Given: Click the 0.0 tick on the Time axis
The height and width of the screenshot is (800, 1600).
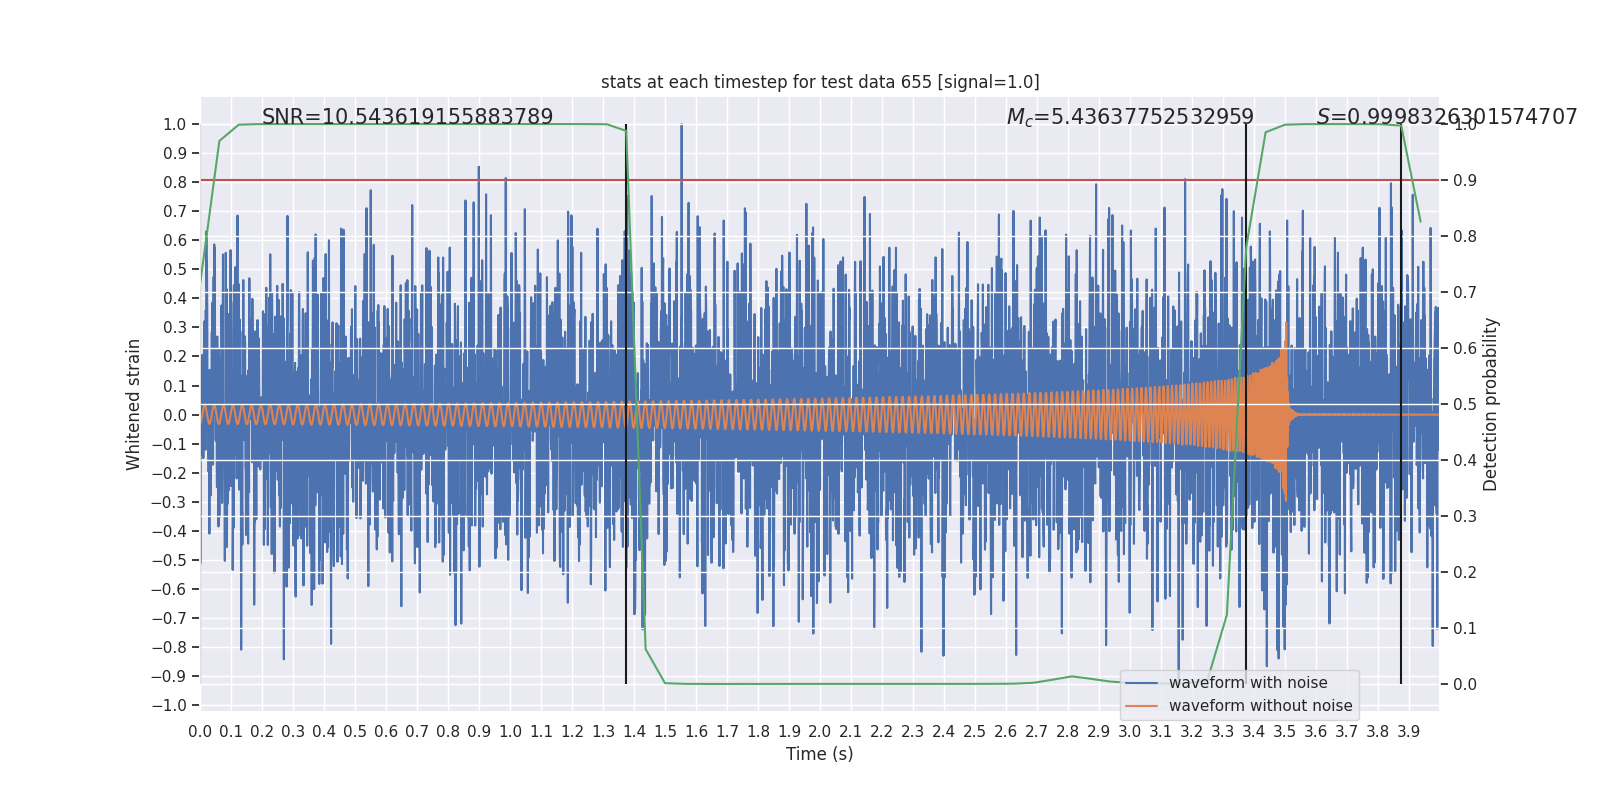Looking at the screenshot, I should pos(200,732).
